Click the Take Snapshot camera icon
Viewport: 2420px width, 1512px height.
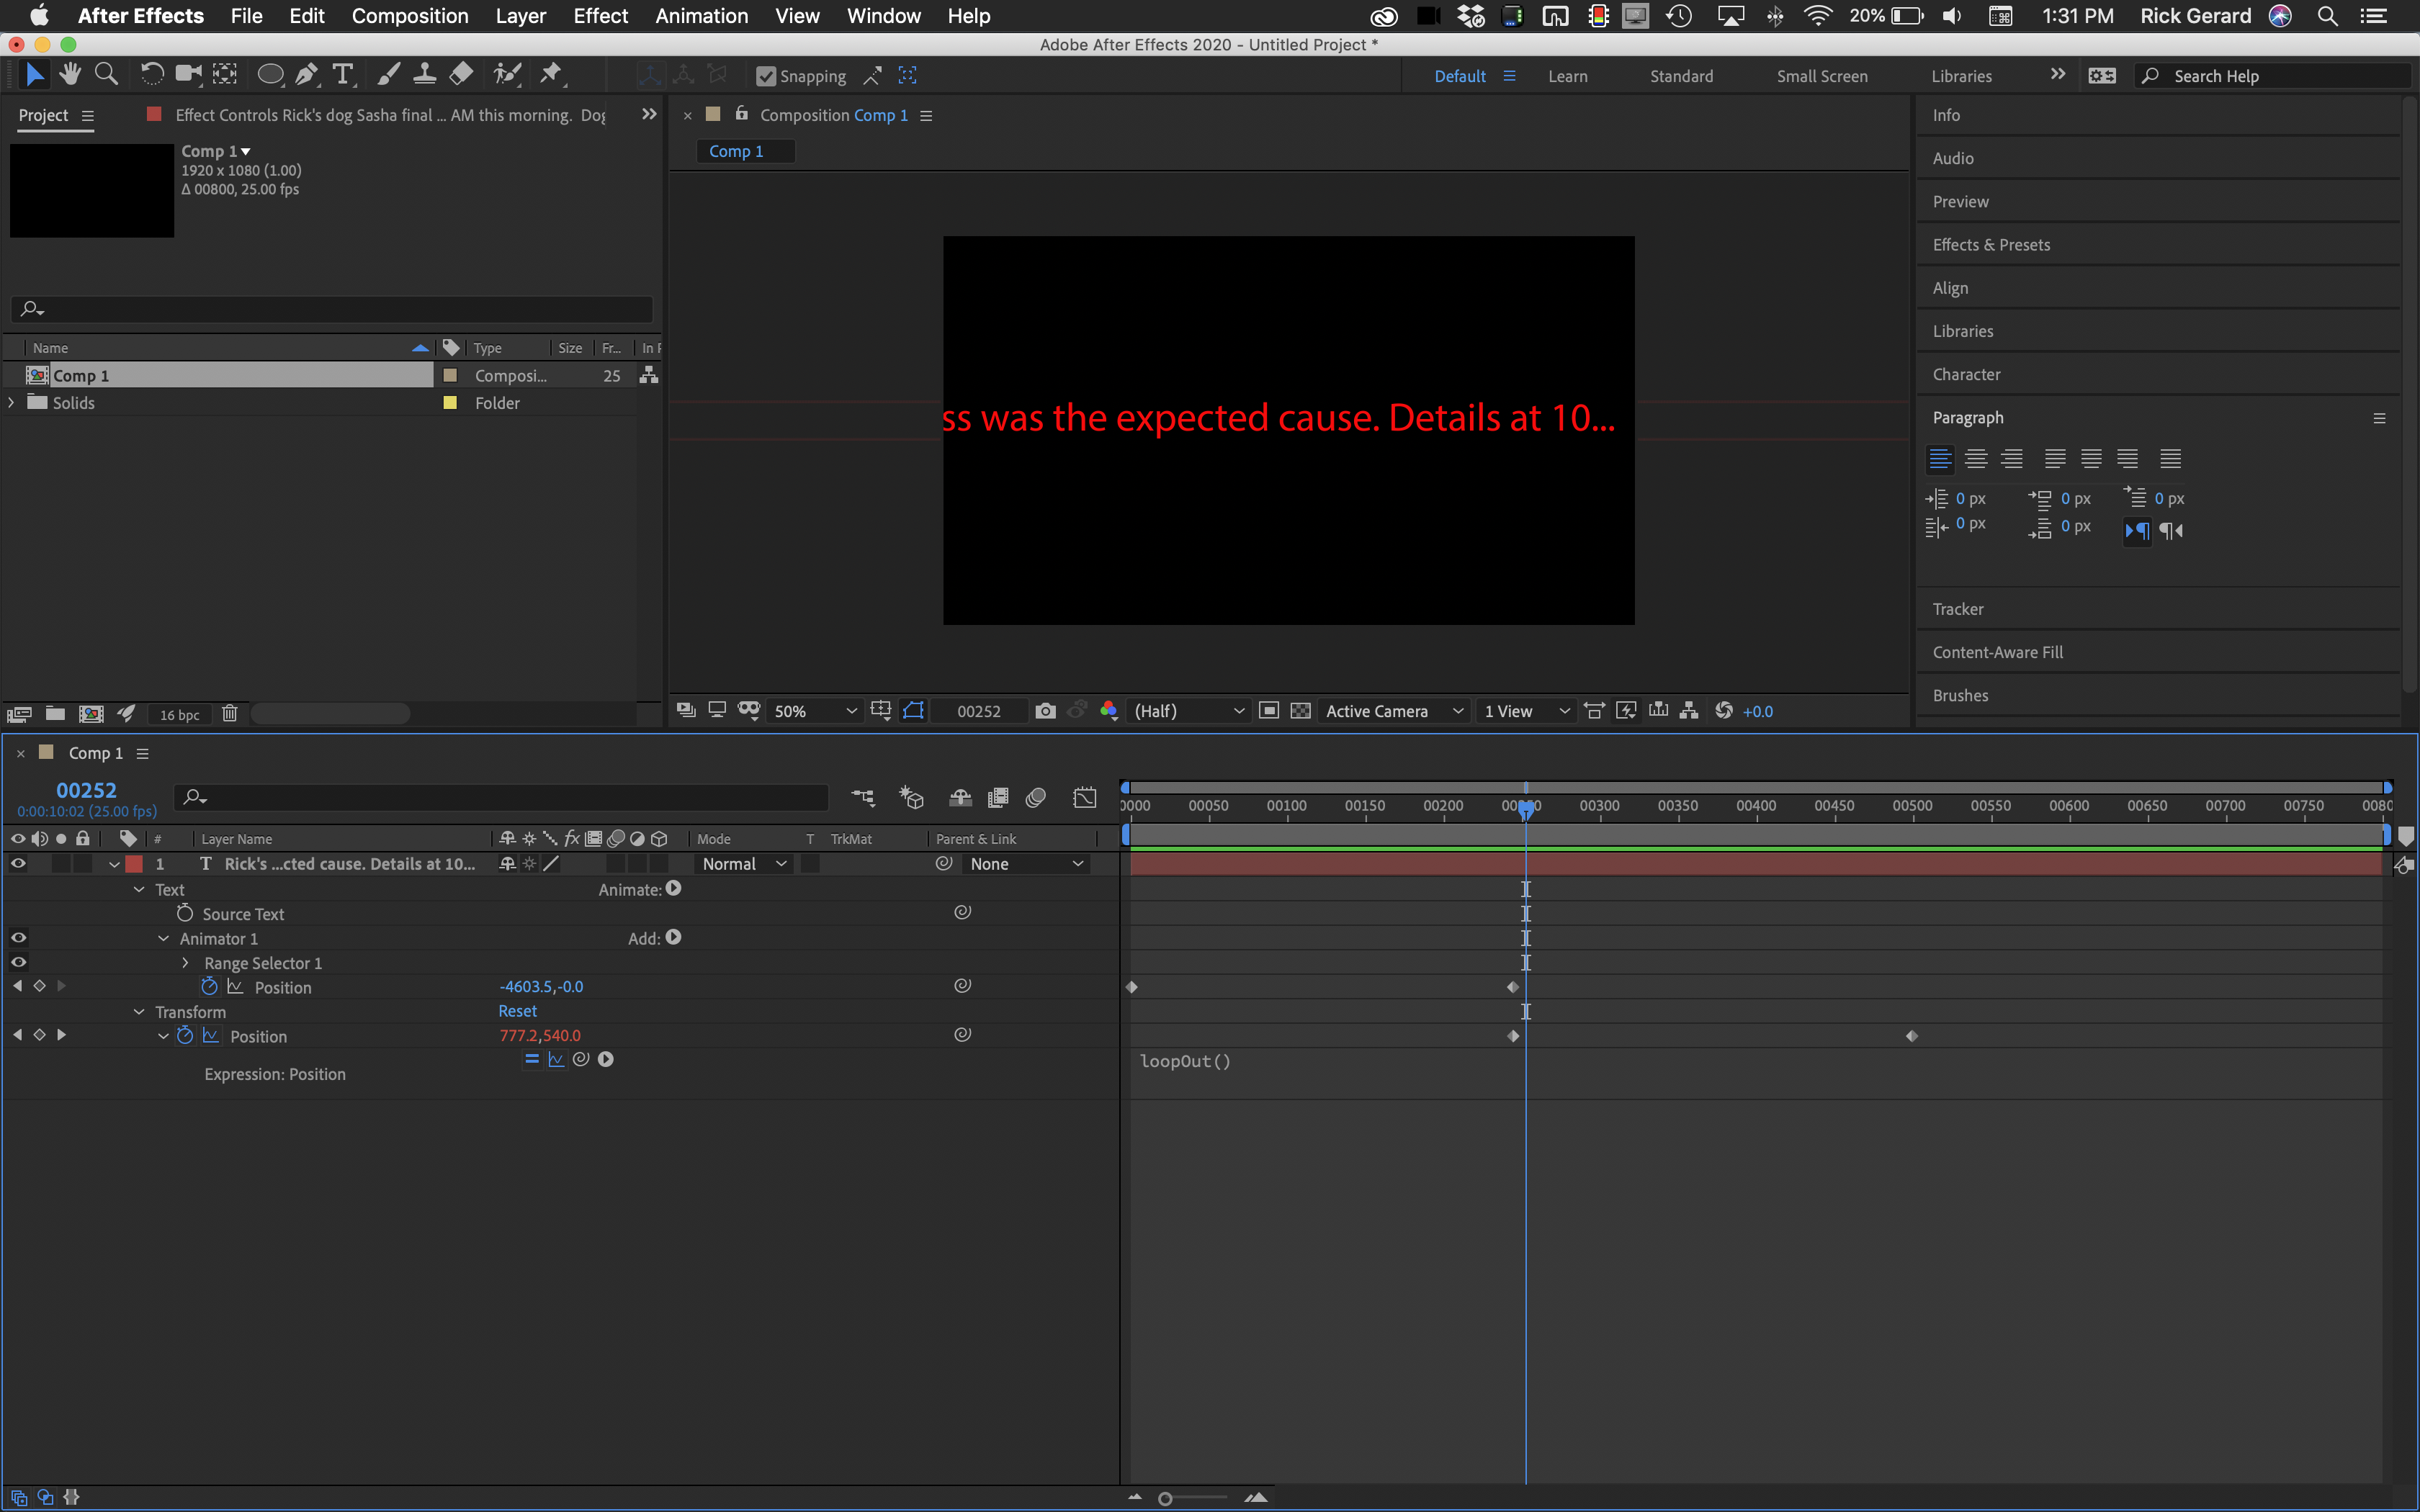1045,711
